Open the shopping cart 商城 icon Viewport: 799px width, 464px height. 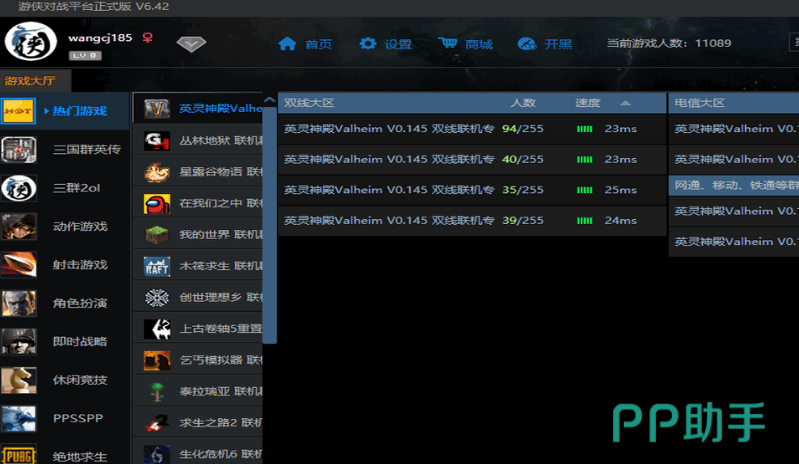448,43
